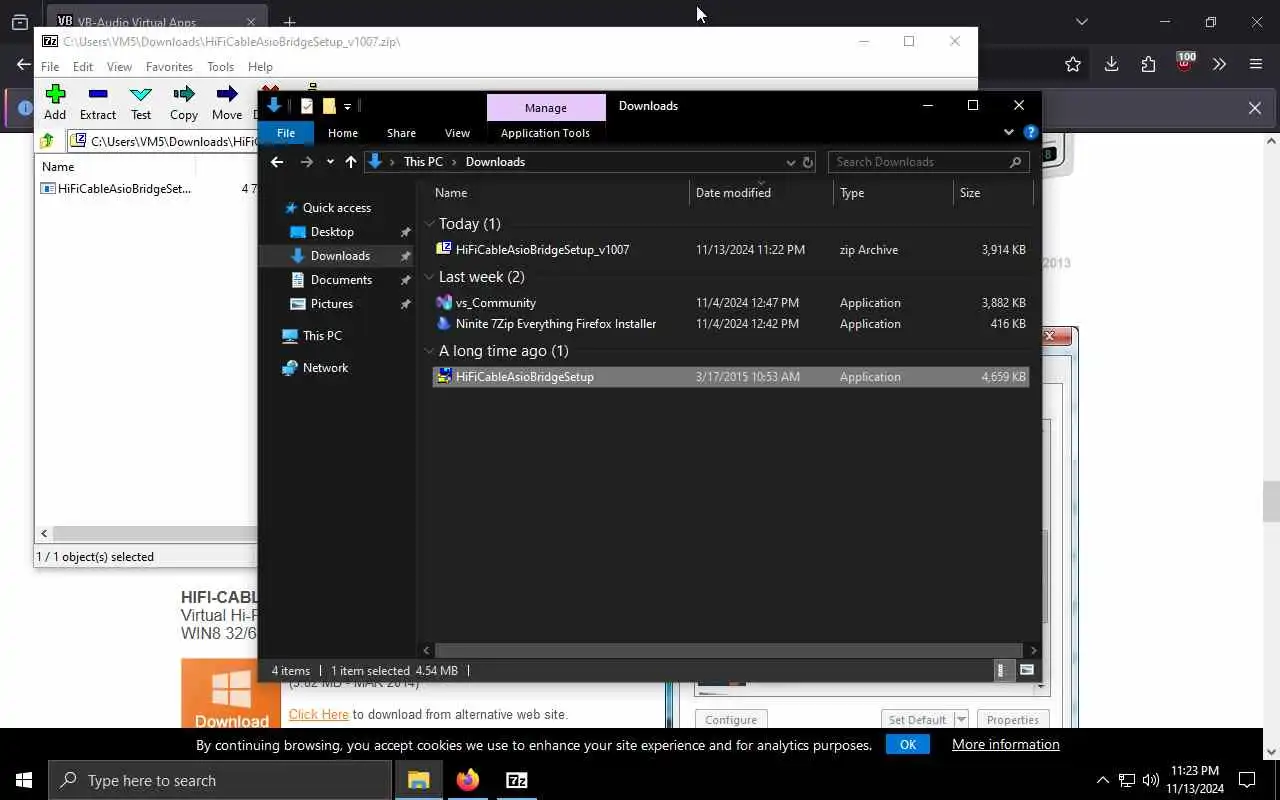Open the Windows notification center icon
This screenshot has height=800, width=1280.
1247,780
